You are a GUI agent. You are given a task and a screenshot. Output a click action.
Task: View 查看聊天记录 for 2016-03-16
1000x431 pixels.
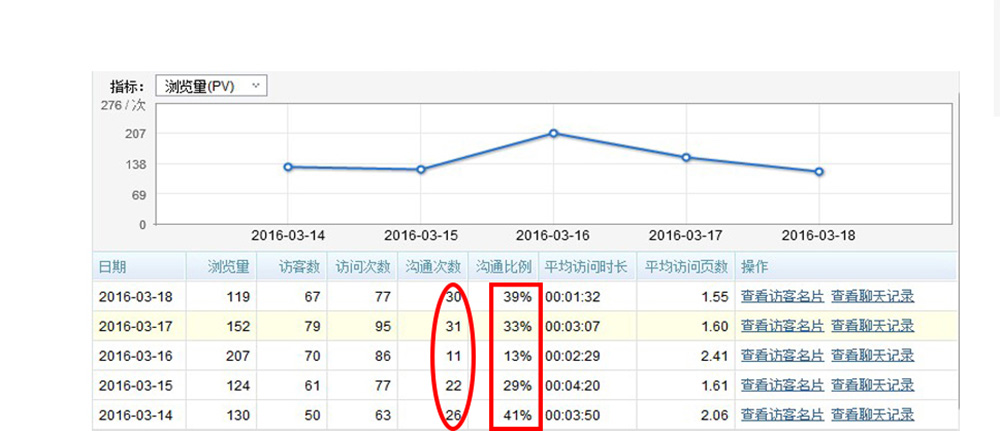872,356
